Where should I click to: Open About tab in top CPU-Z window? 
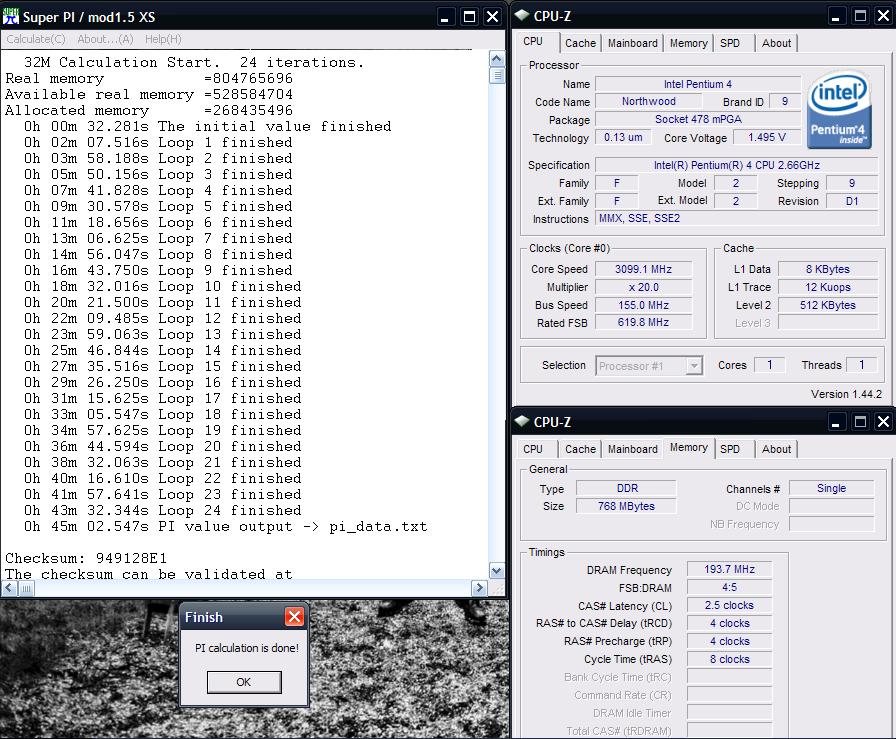point(777,43)
